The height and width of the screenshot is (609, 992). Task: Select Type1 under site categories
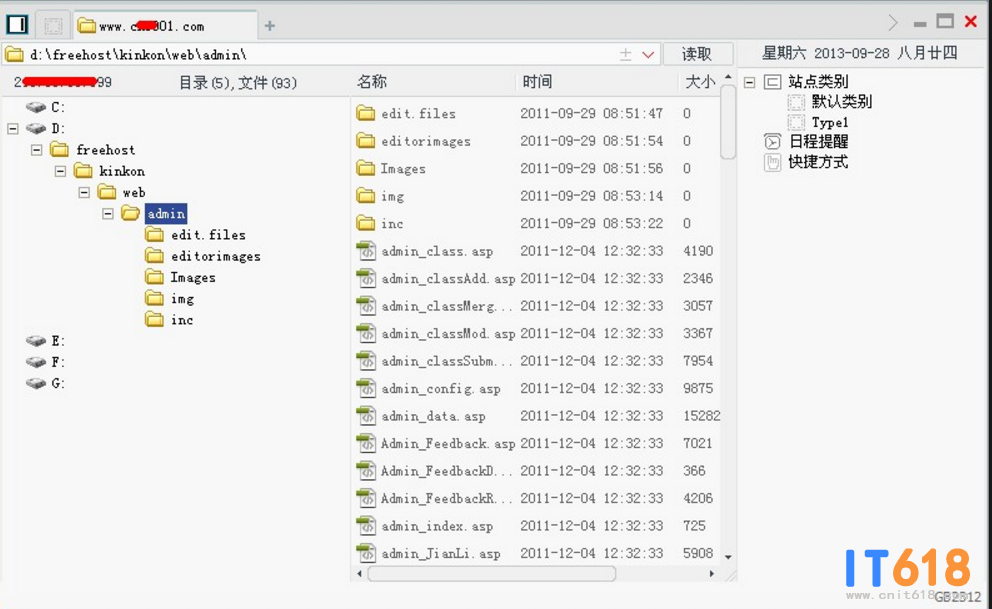click(829, 122)
